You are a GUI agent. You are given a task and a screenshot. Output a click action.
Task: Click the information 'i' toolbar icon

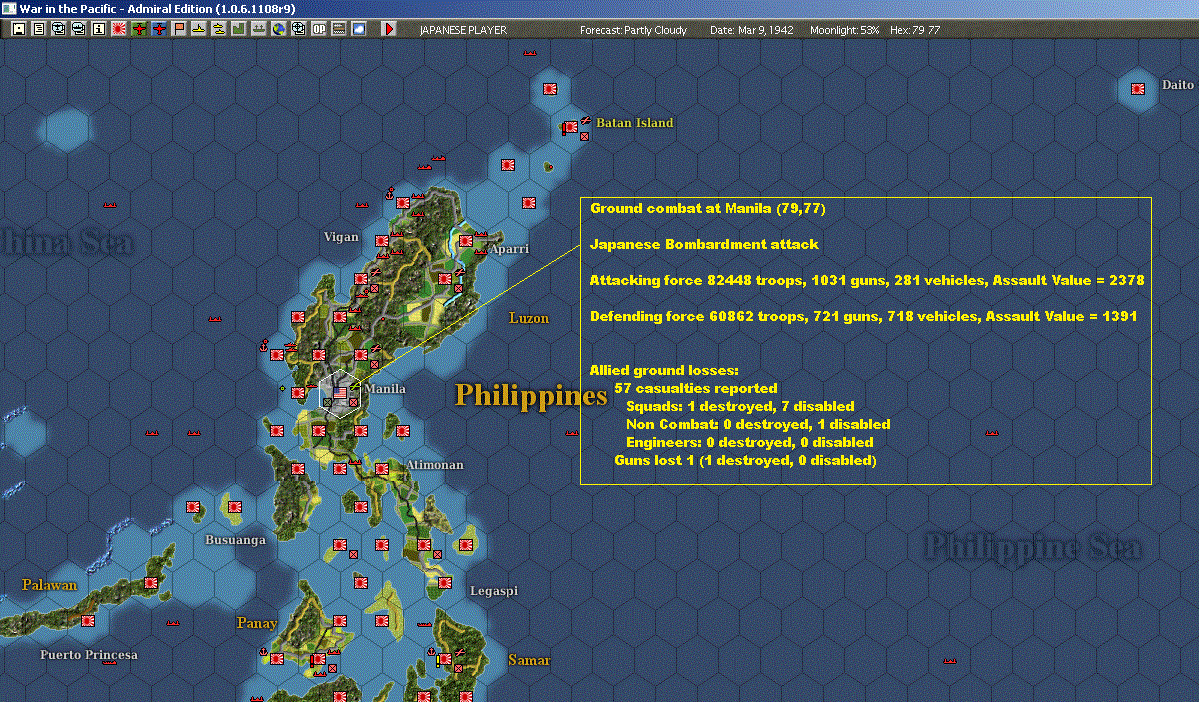click(99, 29)
